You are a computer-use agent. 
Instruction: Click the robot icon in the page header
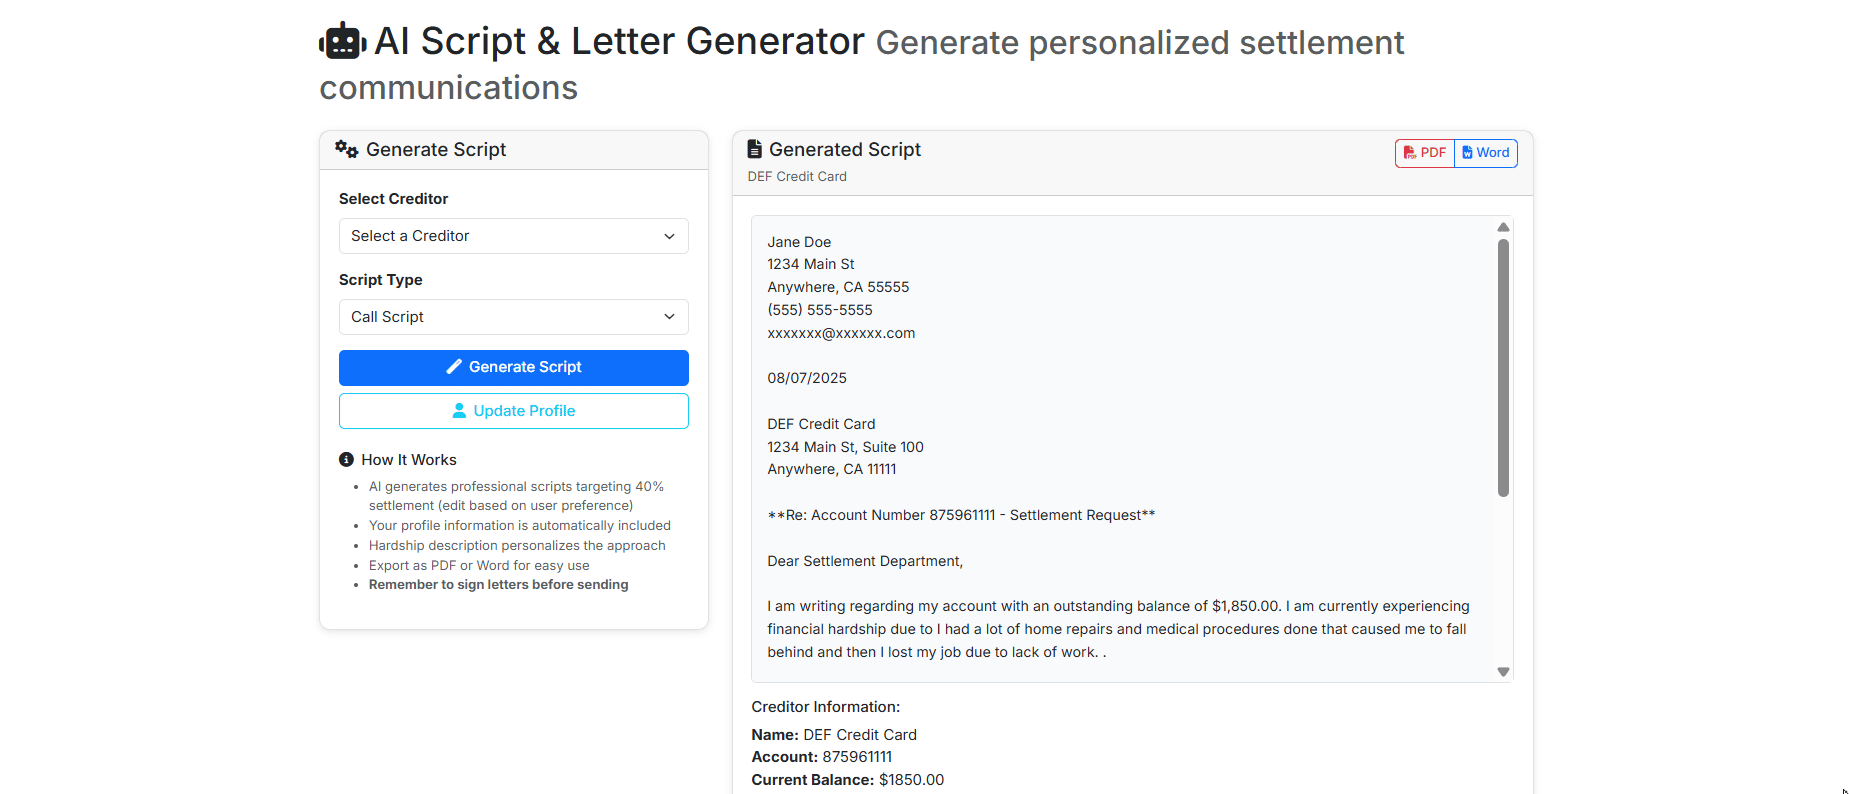(x=343, y=40)
